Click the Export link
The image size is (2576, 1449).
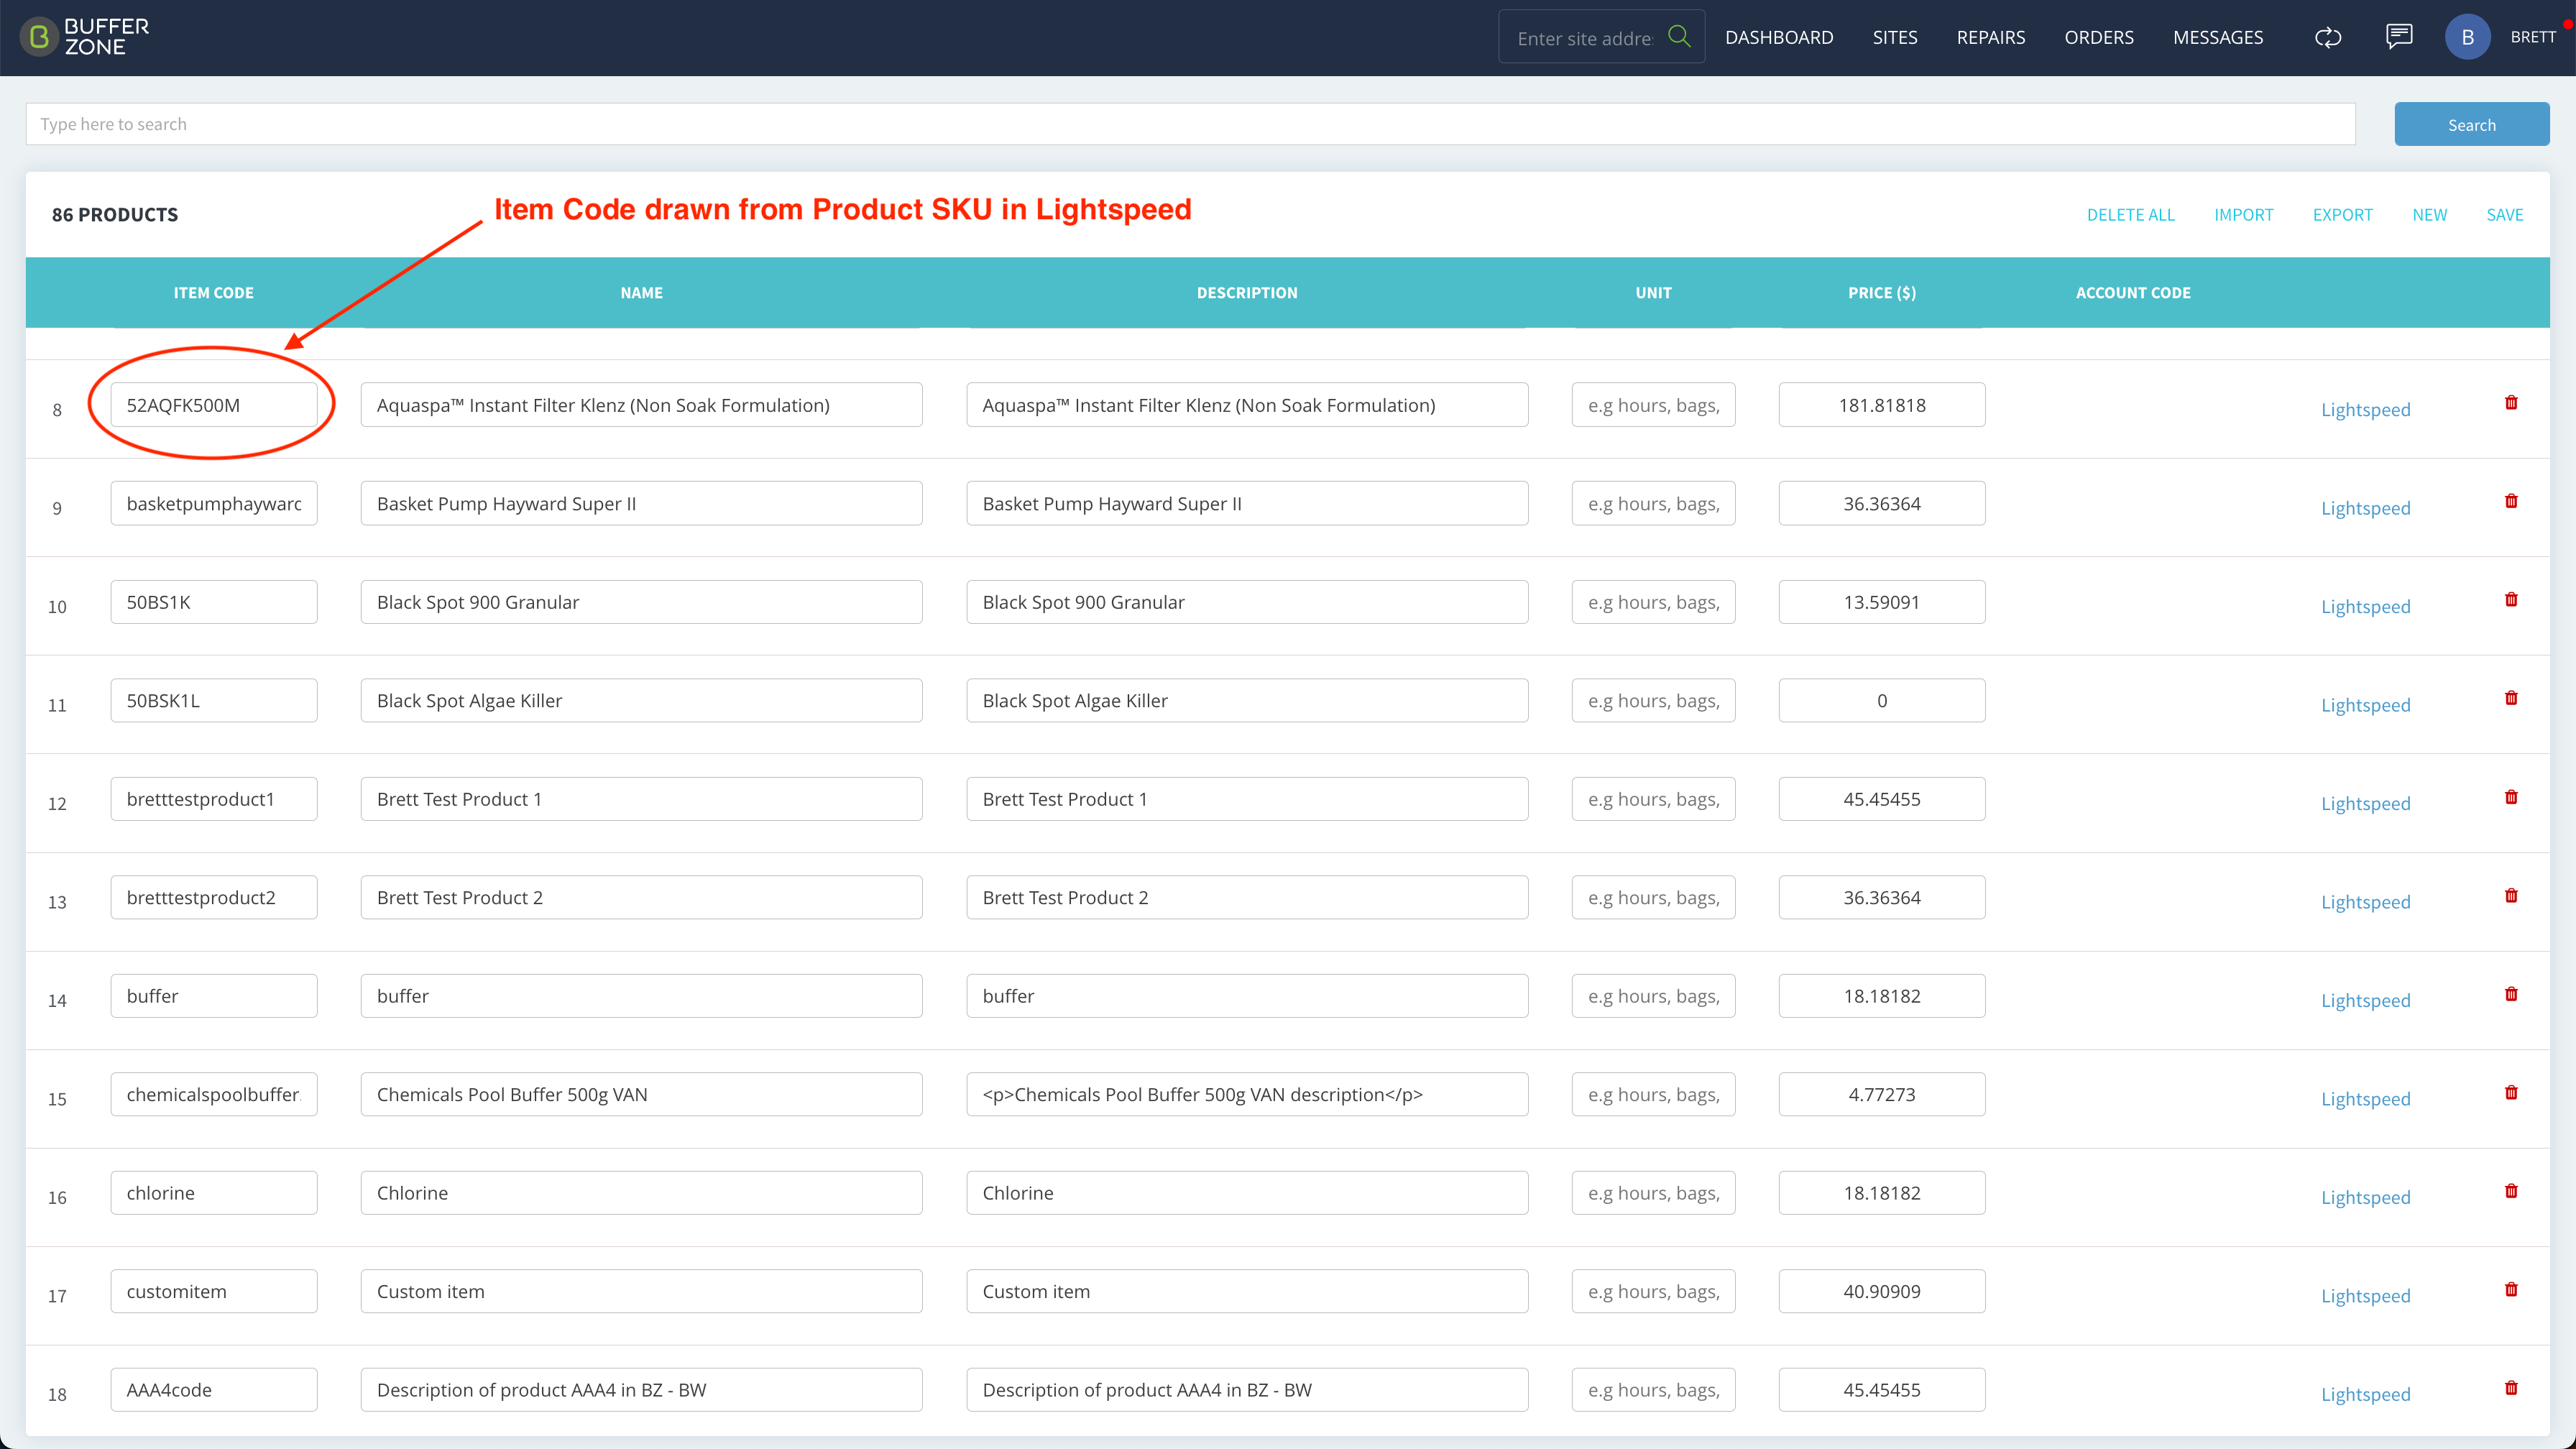2342,215
